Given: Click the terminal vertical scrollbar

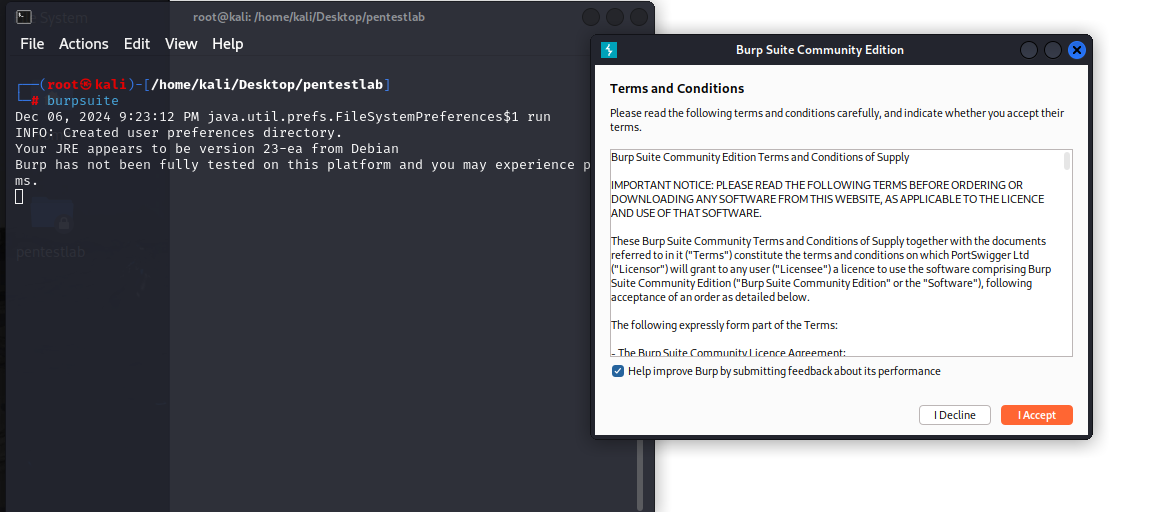Looking at the screenshot, I should pyautogui.click(x=640, y=474).
